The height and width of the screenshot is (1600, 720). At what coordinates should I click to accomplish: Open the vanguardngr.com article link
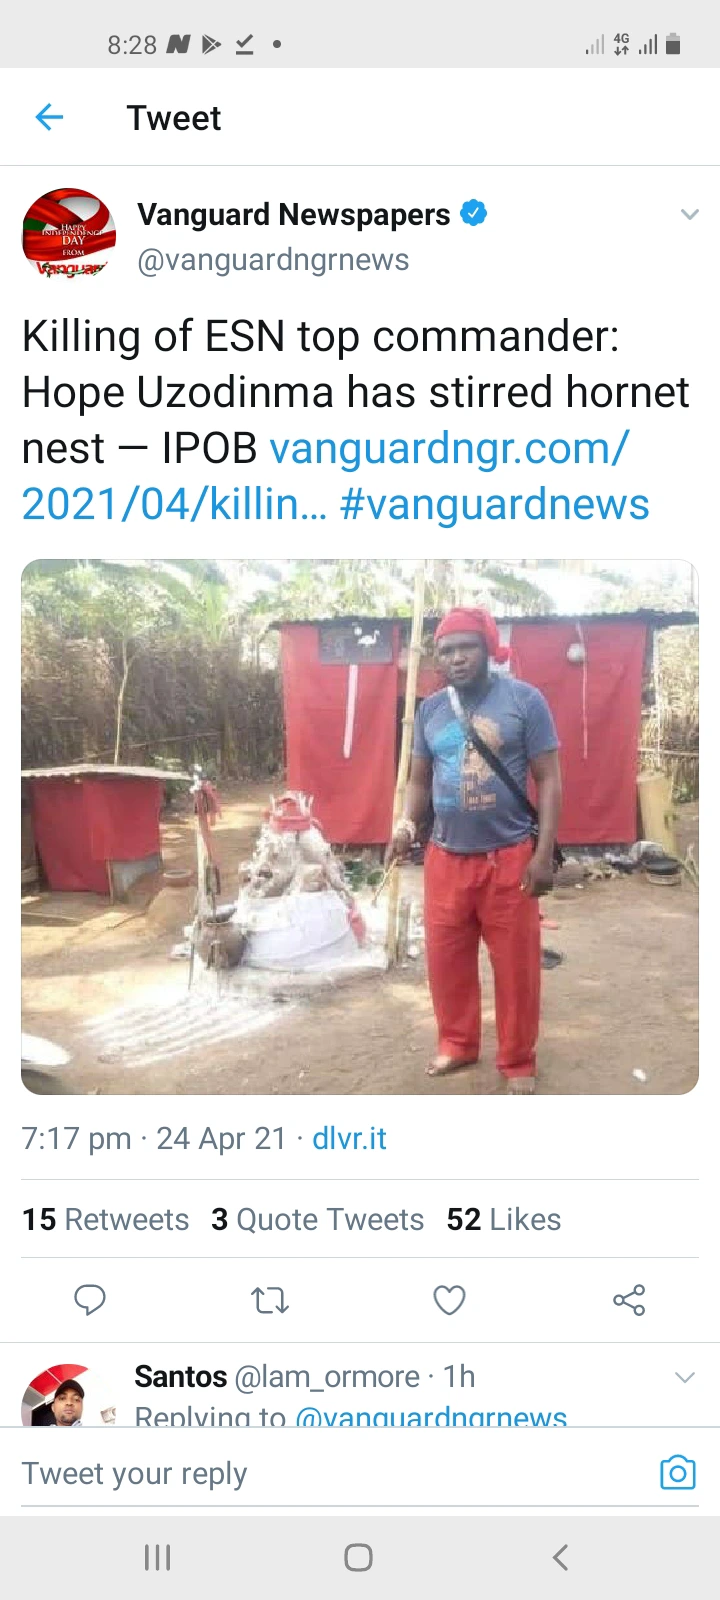(326, 476)
